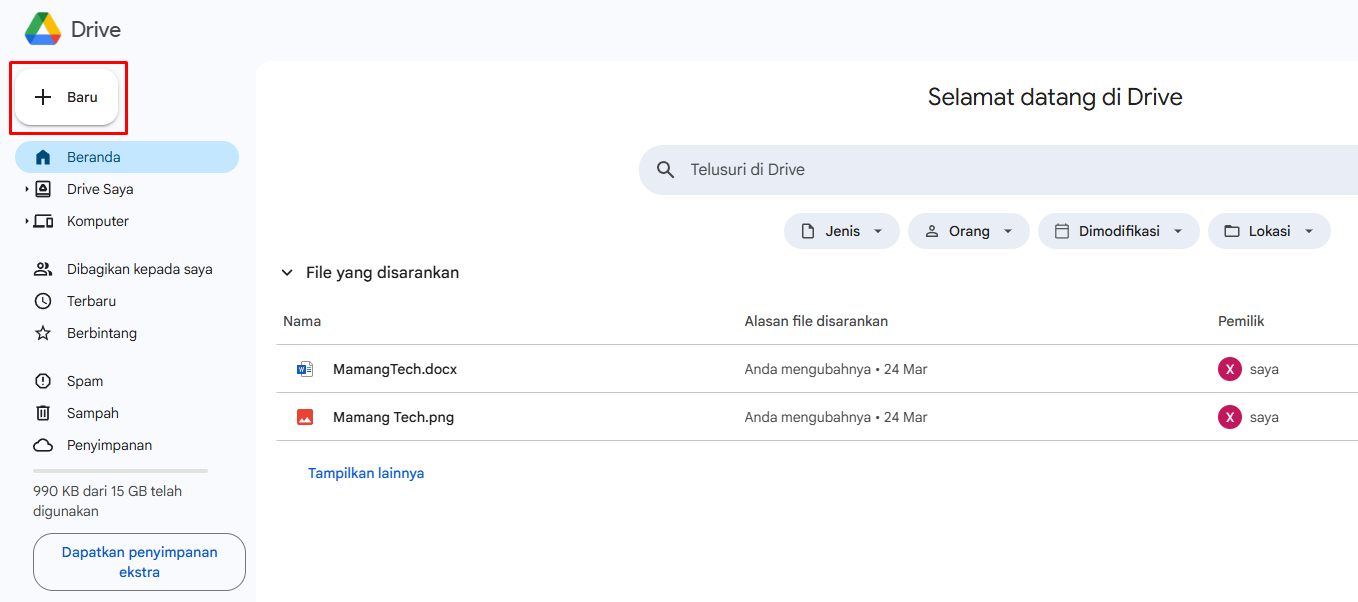
Task: Click Dapatkan penyimpanan ekstra button
Action: pos(139,562)
